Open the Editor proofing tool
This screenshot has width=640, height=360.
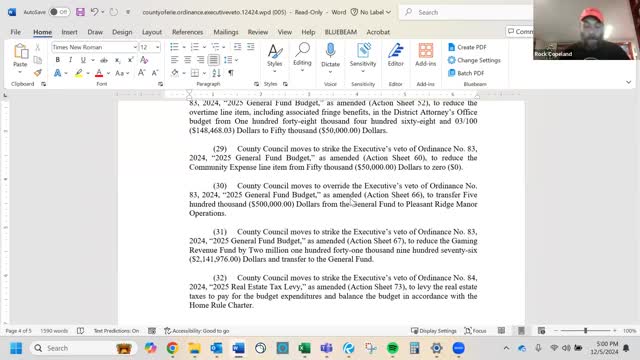tap(396, 55)
